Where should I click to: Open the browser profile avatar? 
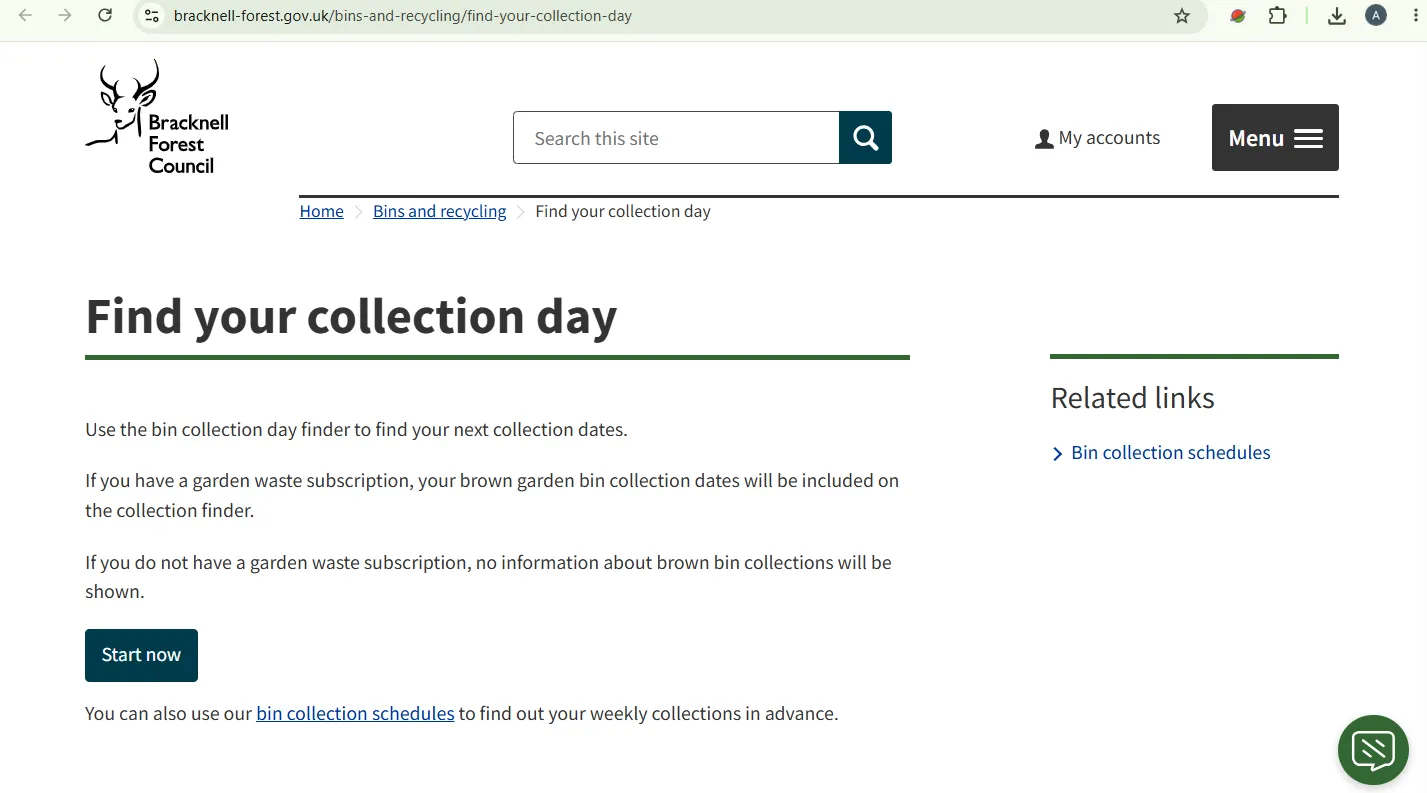click(1376, 16)
